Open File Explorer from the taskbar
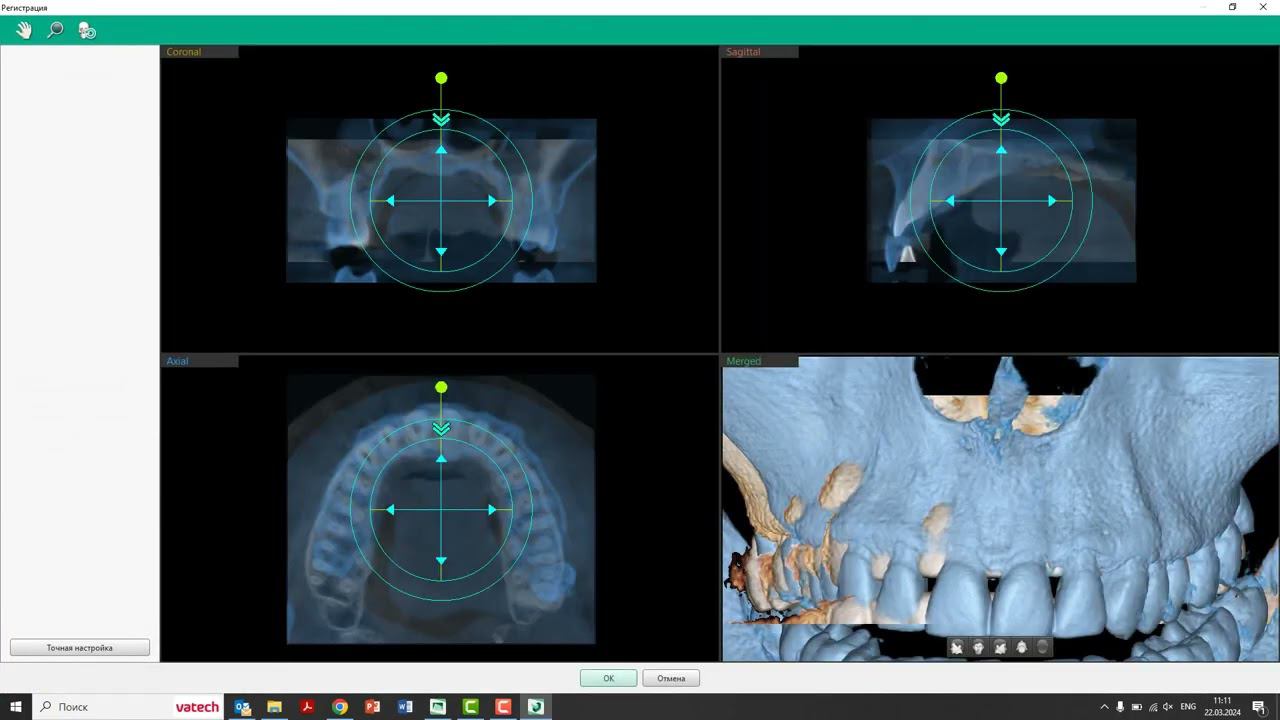 [x=274, y=707]
